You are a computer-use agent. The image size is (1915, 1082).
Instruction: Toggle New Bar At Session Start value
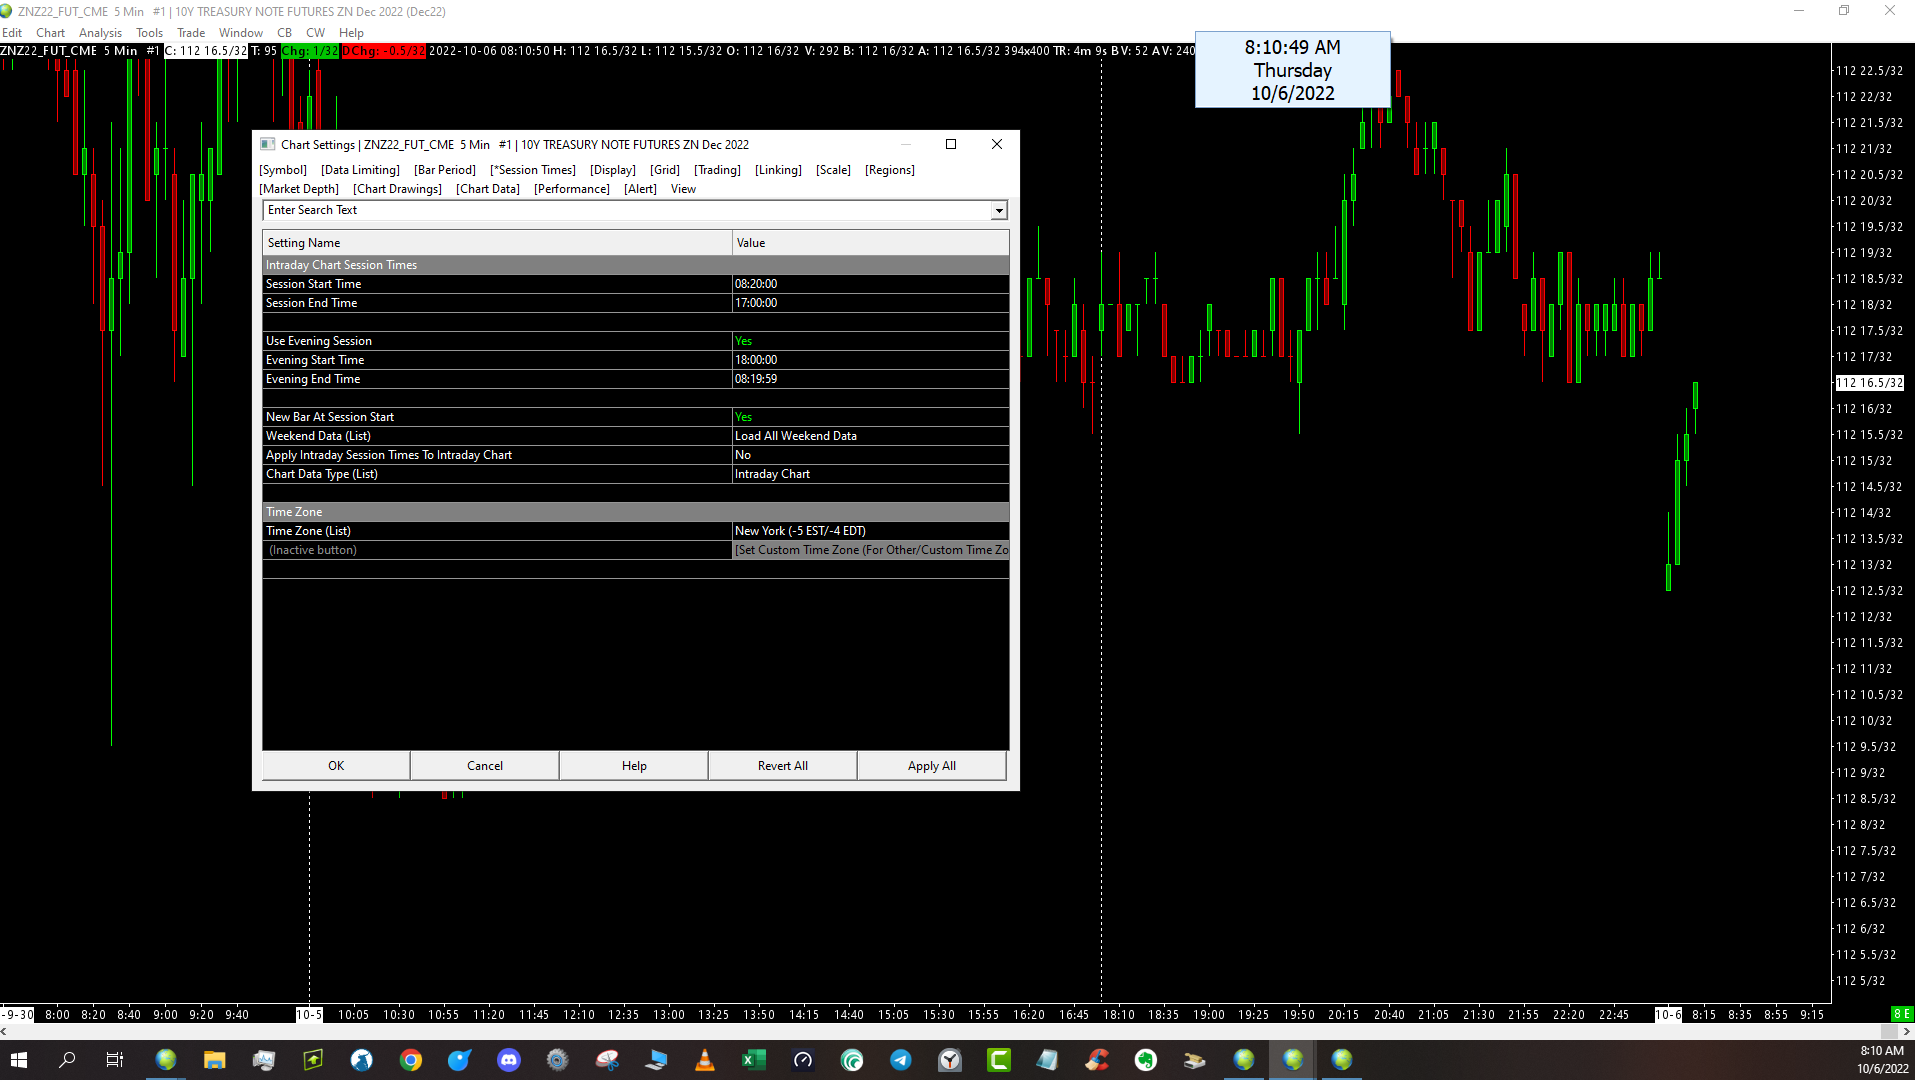(871, 417)
